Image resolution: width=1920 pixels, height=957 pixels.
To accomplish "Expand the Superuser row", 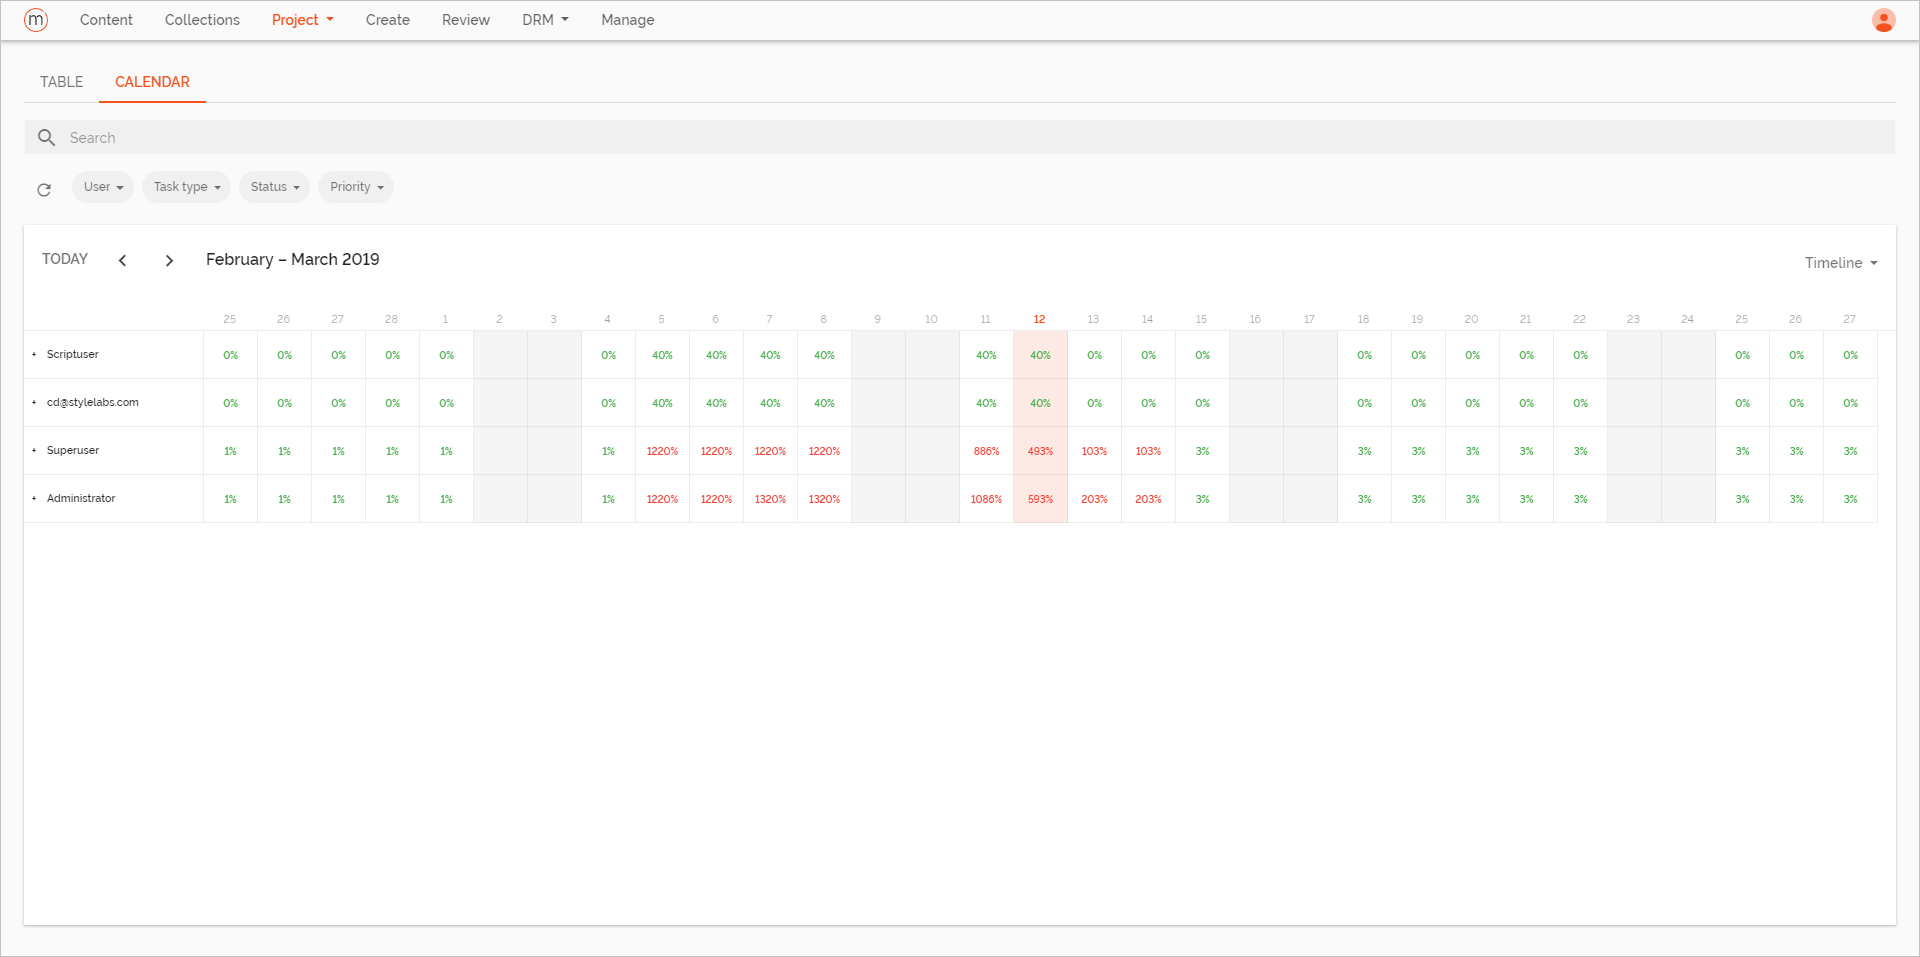I will (35, 450).
